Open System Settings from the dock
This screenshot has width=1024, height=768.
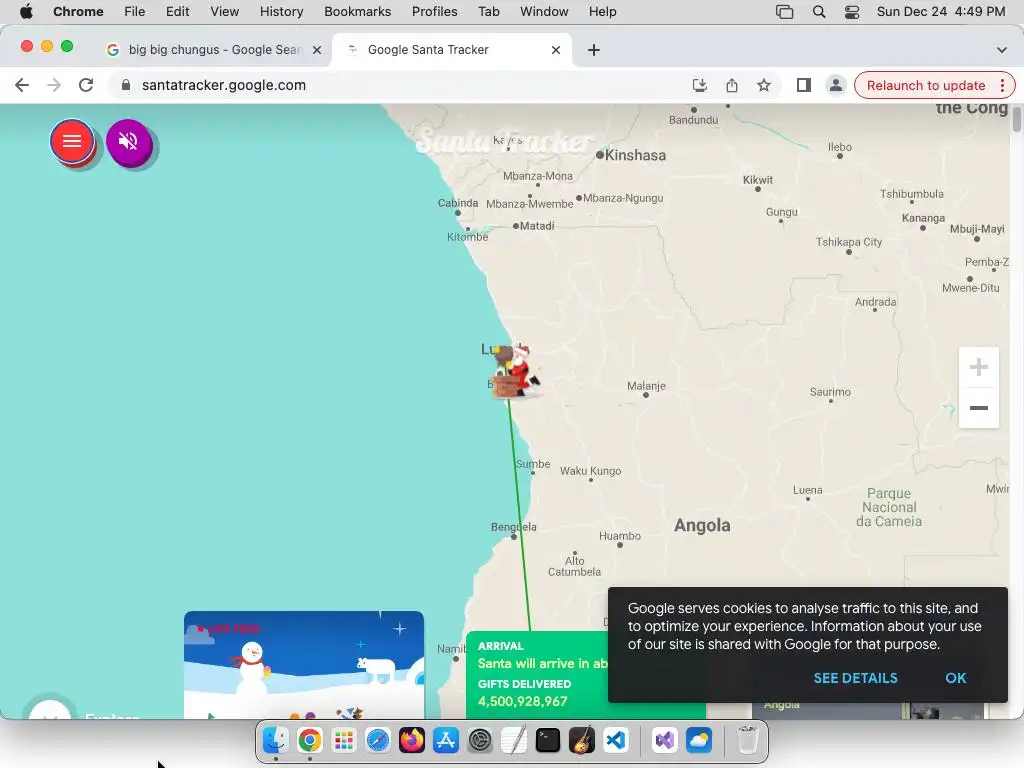click(x=480, y=741)
